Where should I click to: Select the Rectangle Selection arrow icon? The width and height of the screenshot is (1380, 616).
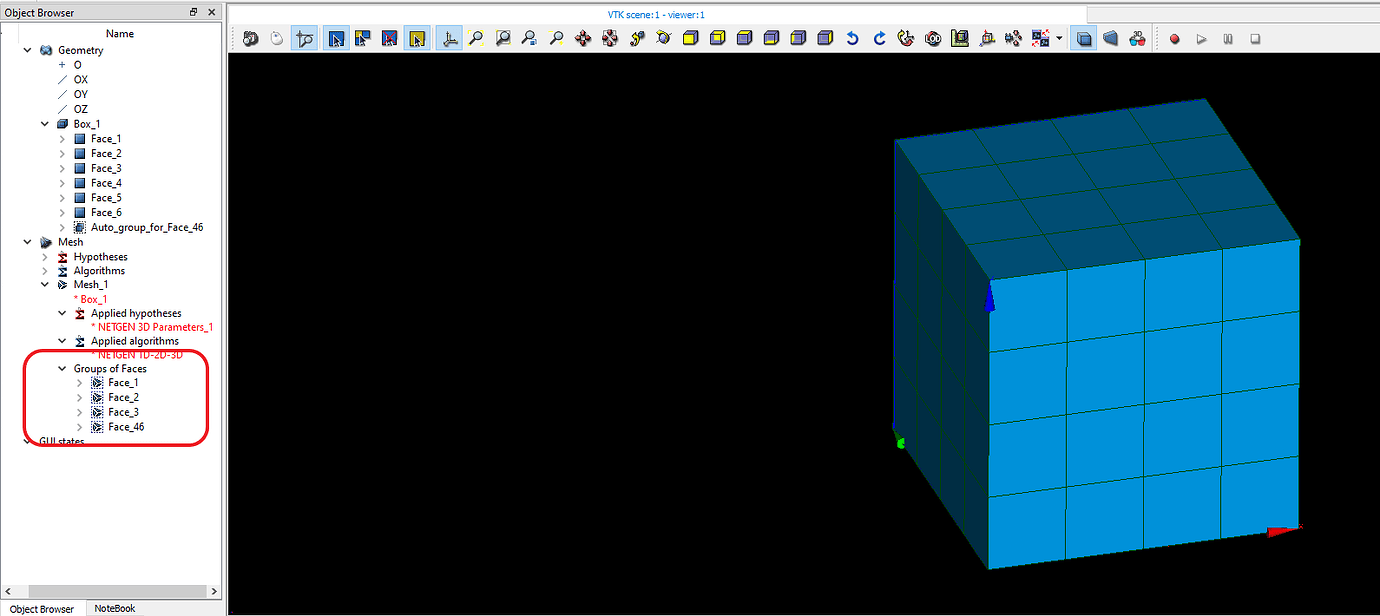[336, 38]
